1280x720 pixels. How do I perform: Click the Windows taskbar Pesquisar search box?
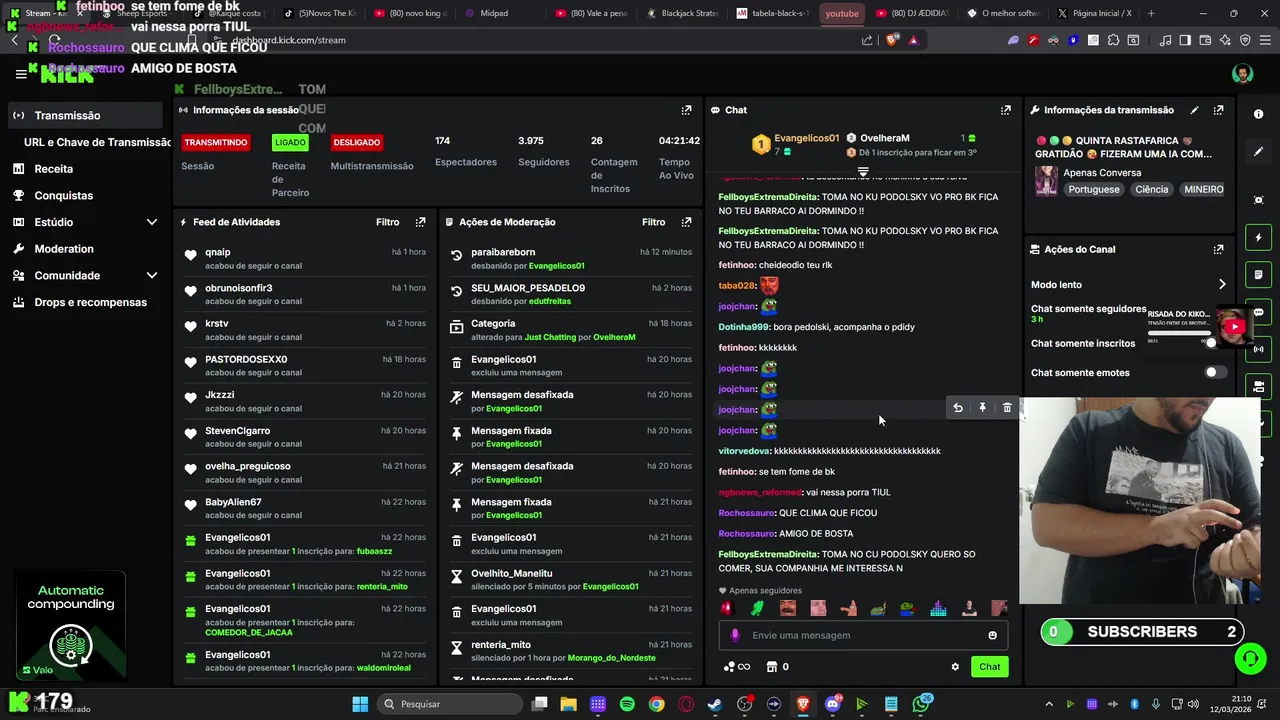coord(450,704)
